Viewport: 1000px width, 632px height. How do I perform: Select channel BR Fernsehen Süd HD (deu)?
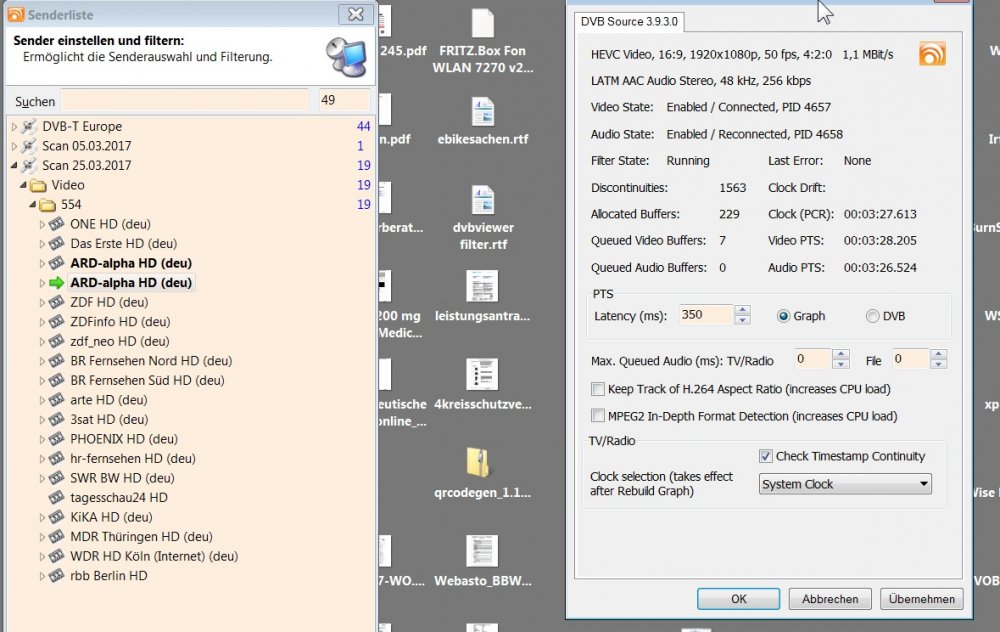click(147, 381)
